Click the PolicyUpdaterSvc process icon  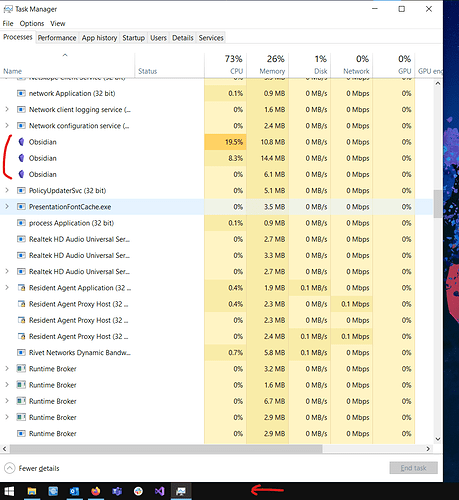[x=21, y=191]
